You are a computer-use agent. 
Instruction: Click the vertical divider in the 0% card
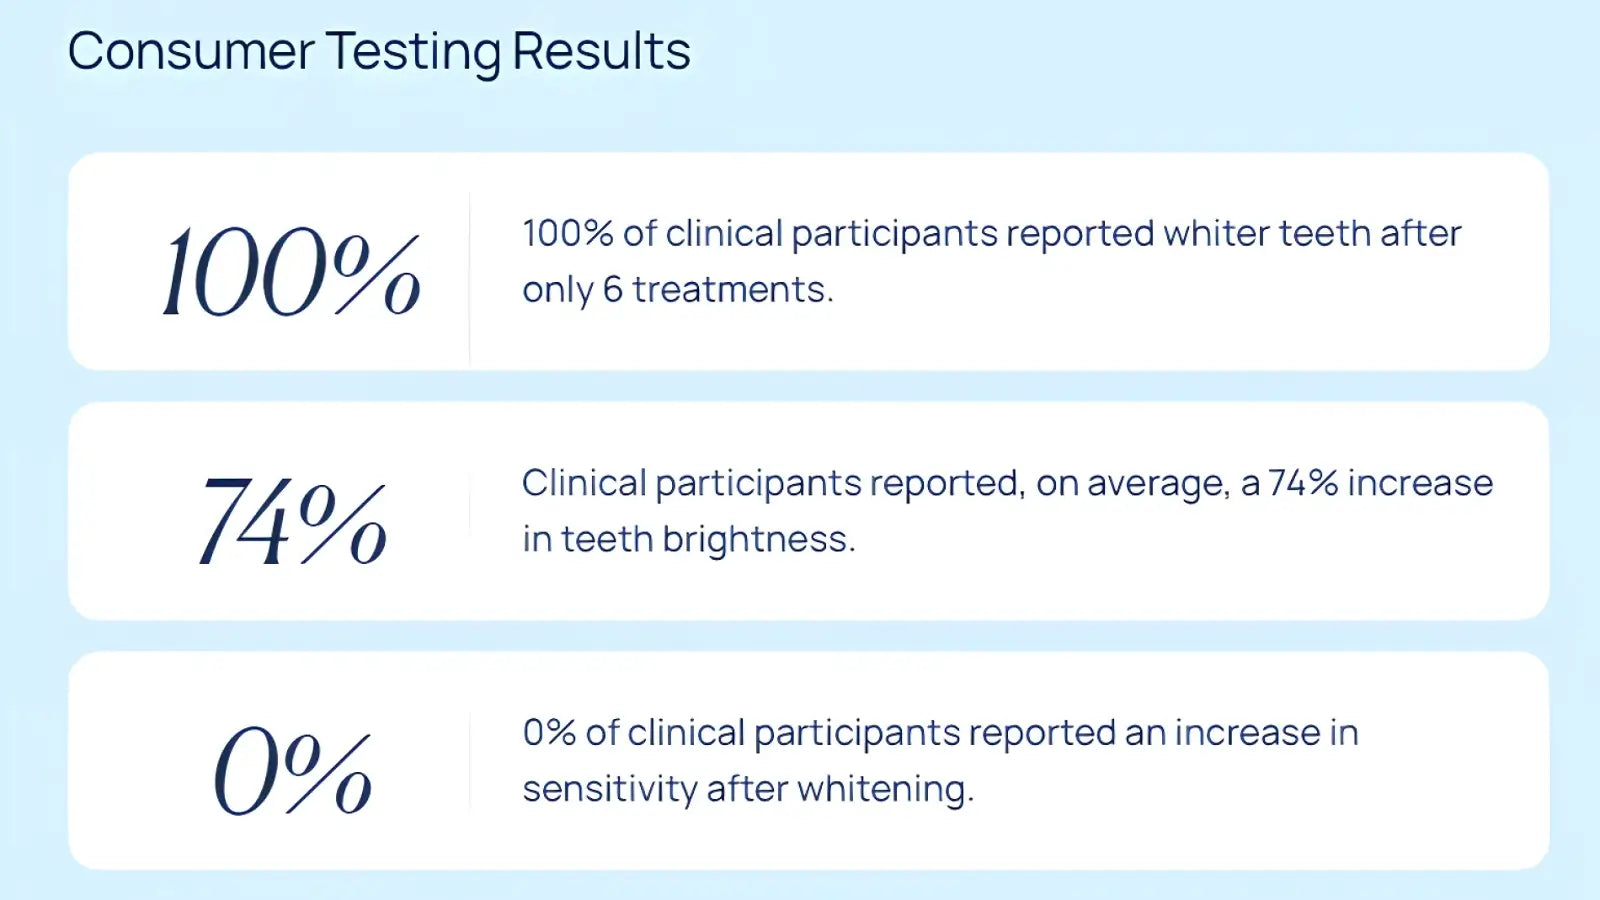[x=470, y=761]
